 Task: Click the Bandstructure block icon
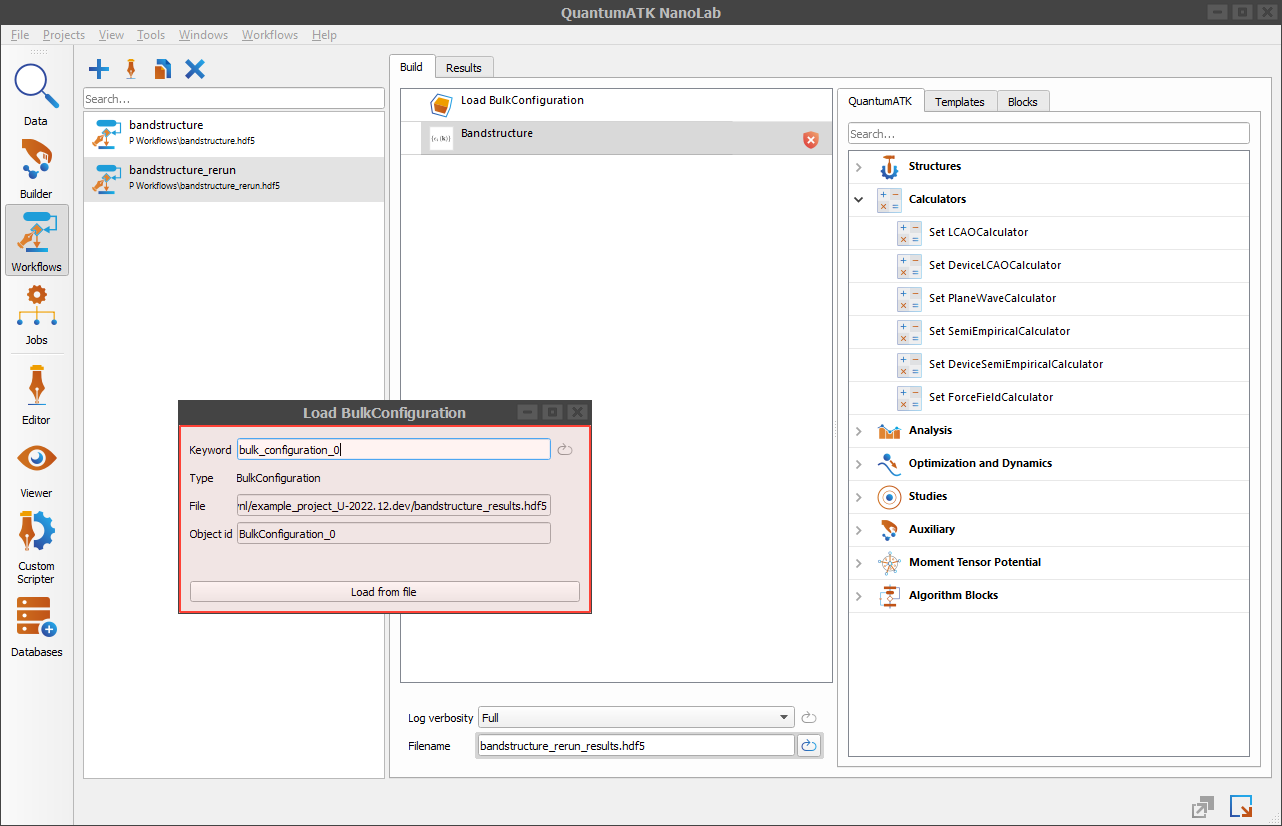[x=441, y=138]
